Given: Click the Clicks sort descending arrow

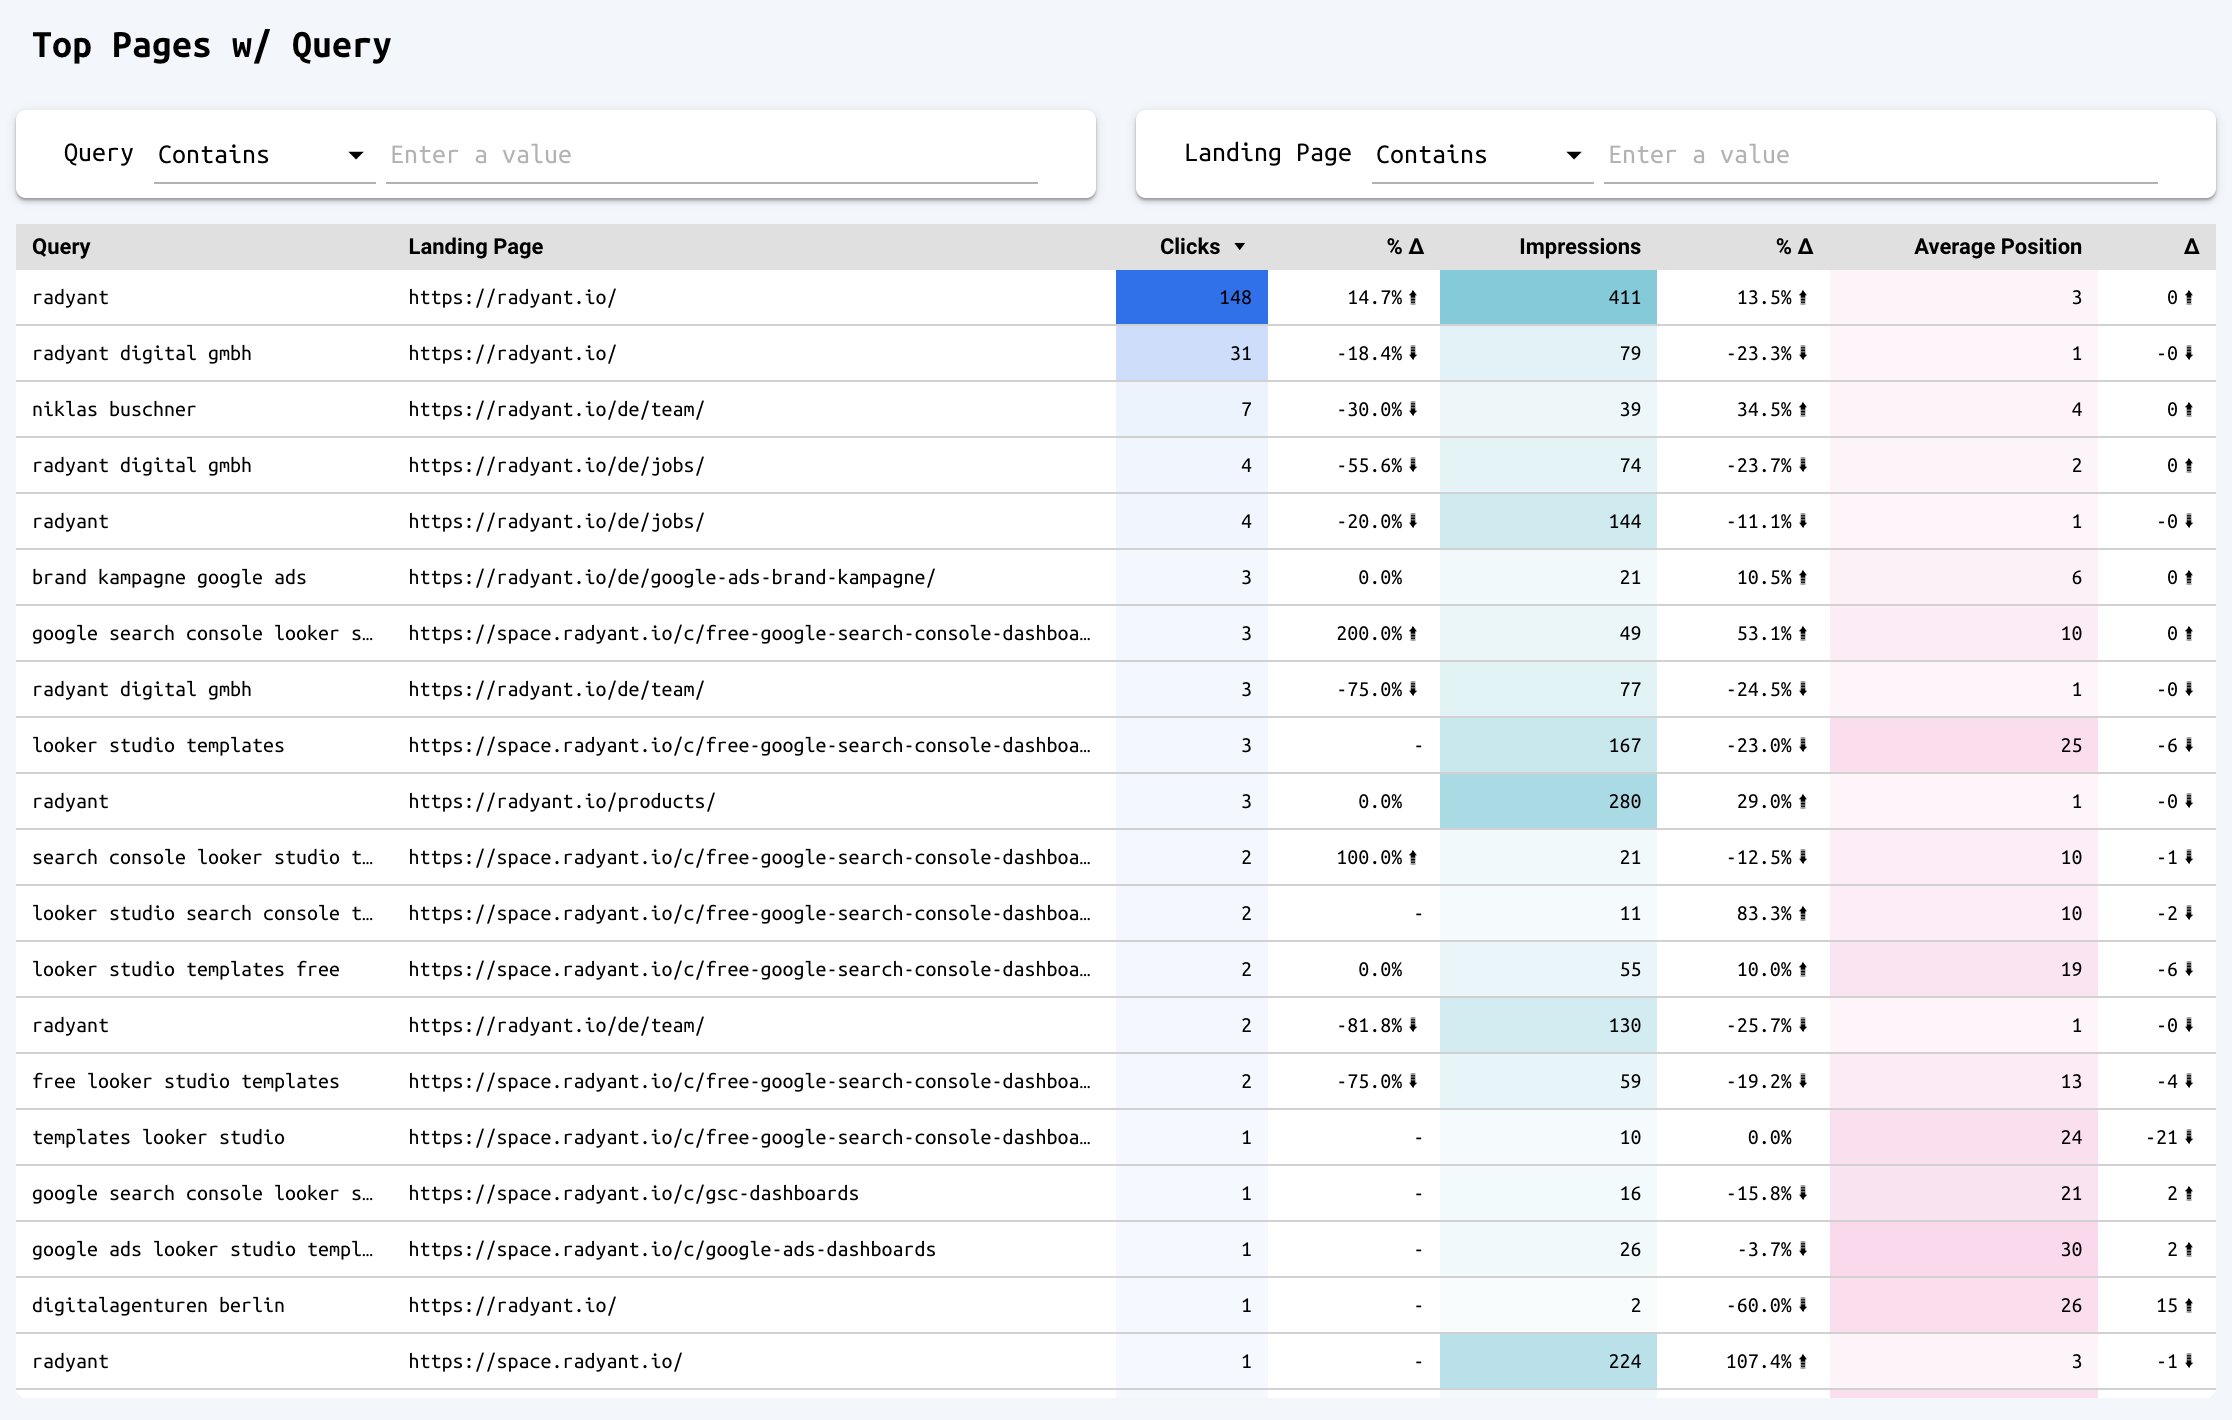Looking at the screenshot, I should (1240, 247).
